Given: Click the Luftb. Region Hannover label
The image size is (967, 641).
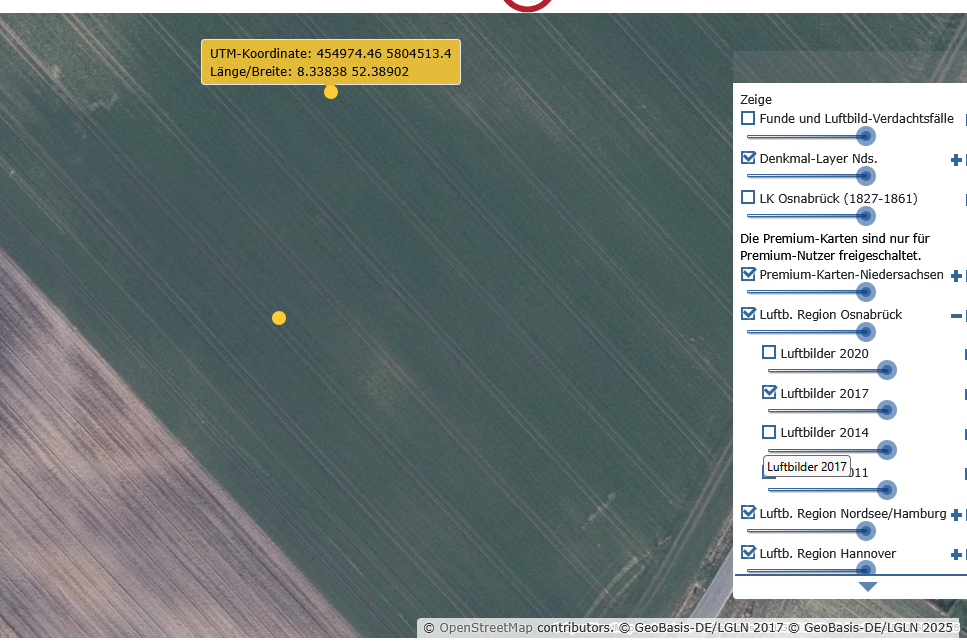Looking at the screenshot, I should (827, 553).
